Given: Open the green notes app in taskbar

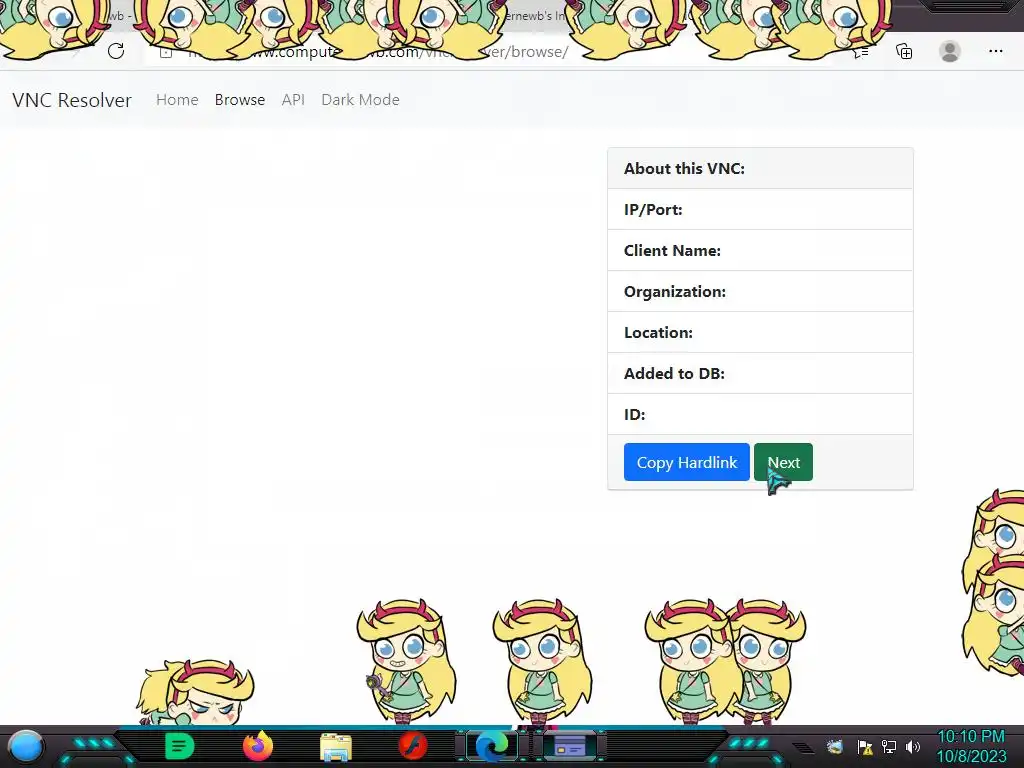Looking at the screenshot, I should point(180,746).
